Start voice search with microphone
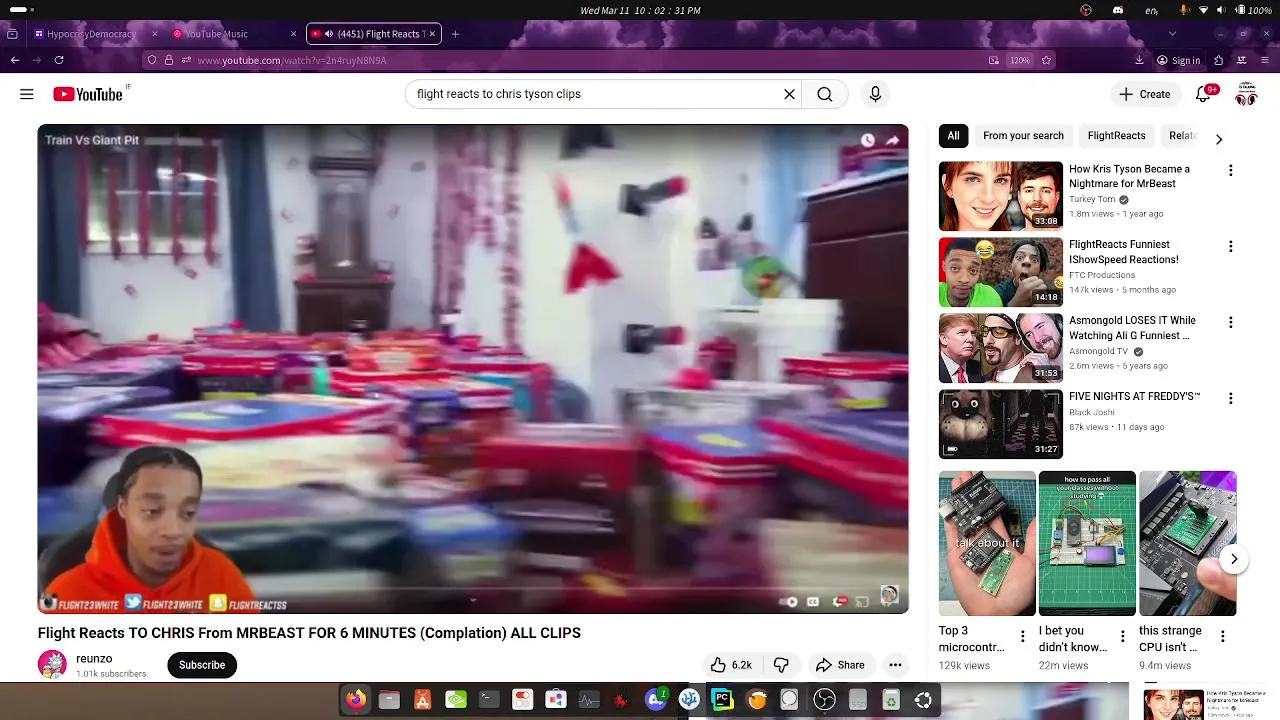 click(875, 94)
